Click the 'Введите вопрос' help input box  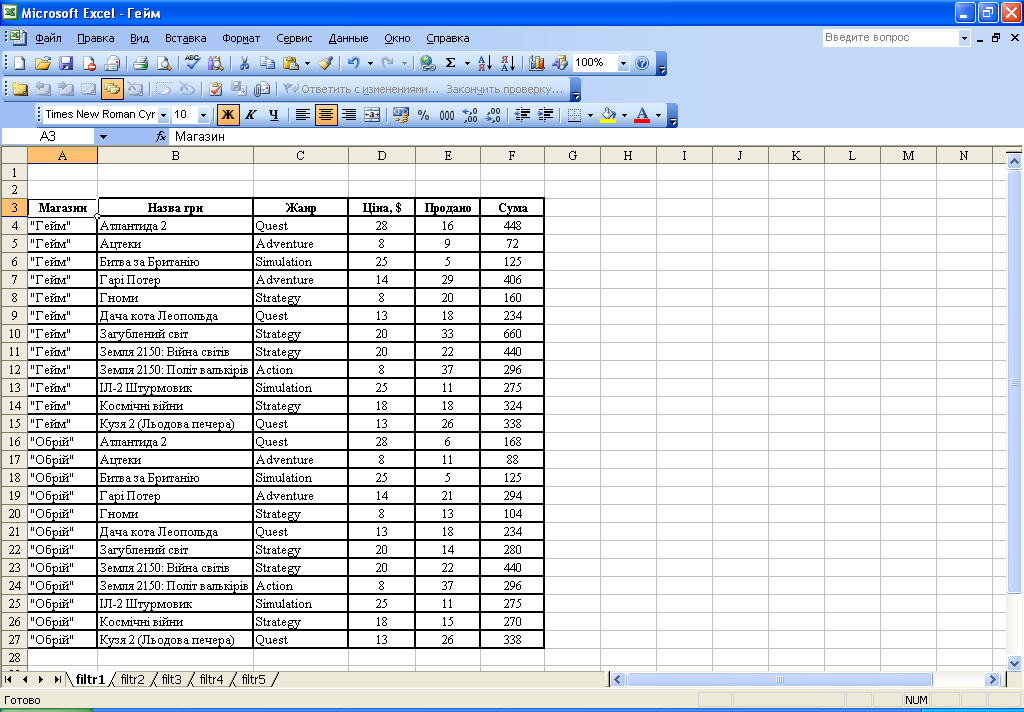(x=889, y=38)
